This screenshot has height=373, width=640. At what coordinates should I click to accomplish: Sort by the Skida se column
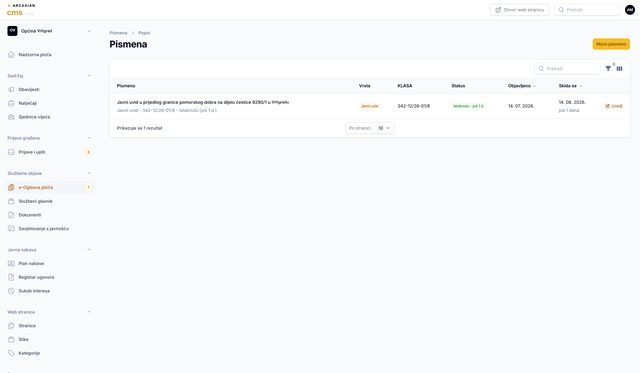(570, 86)
